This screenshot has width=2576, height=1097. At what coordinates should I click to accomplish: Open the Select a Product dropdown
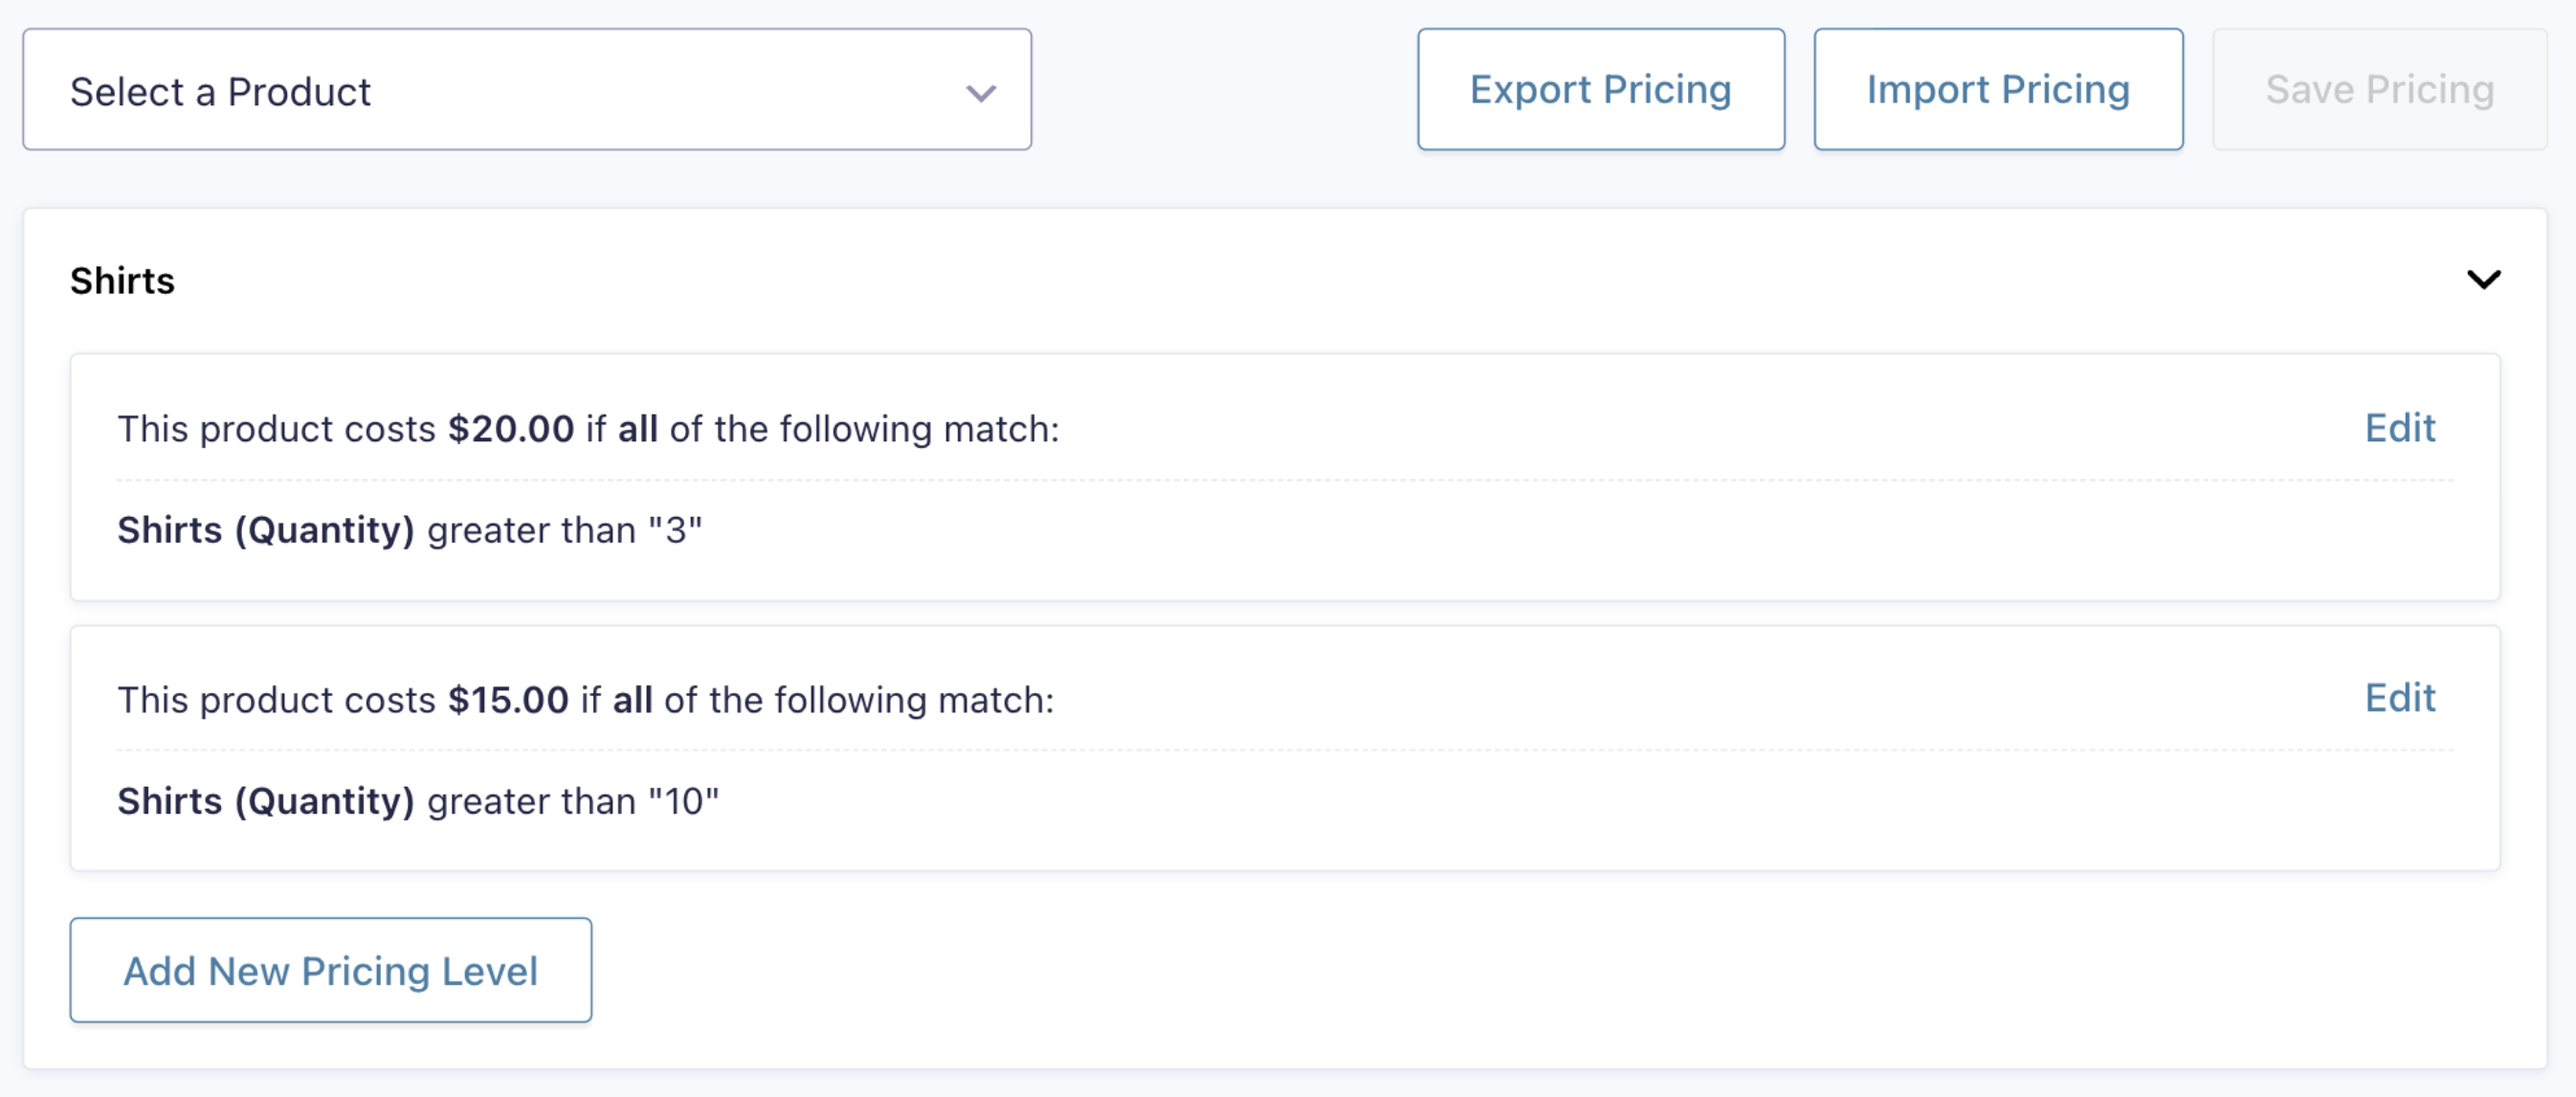[527, 90]
